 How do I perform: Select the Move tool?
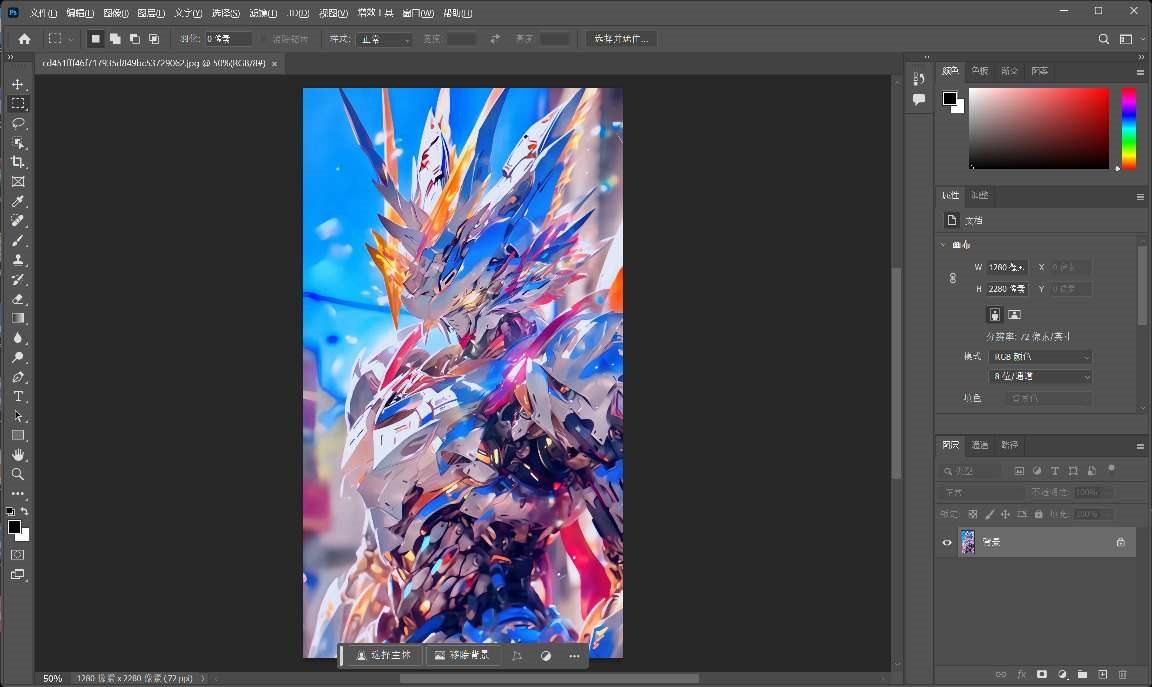pos(17,84)
